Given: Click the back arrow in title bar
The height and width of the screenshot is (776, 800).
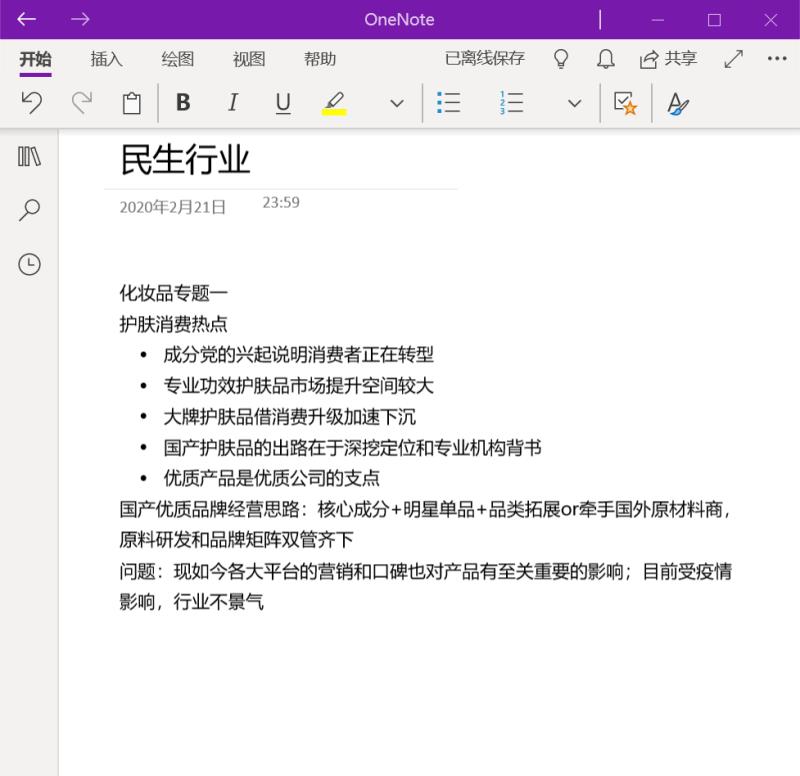Looking at the screenshot, I should click(x=27, y=19).
